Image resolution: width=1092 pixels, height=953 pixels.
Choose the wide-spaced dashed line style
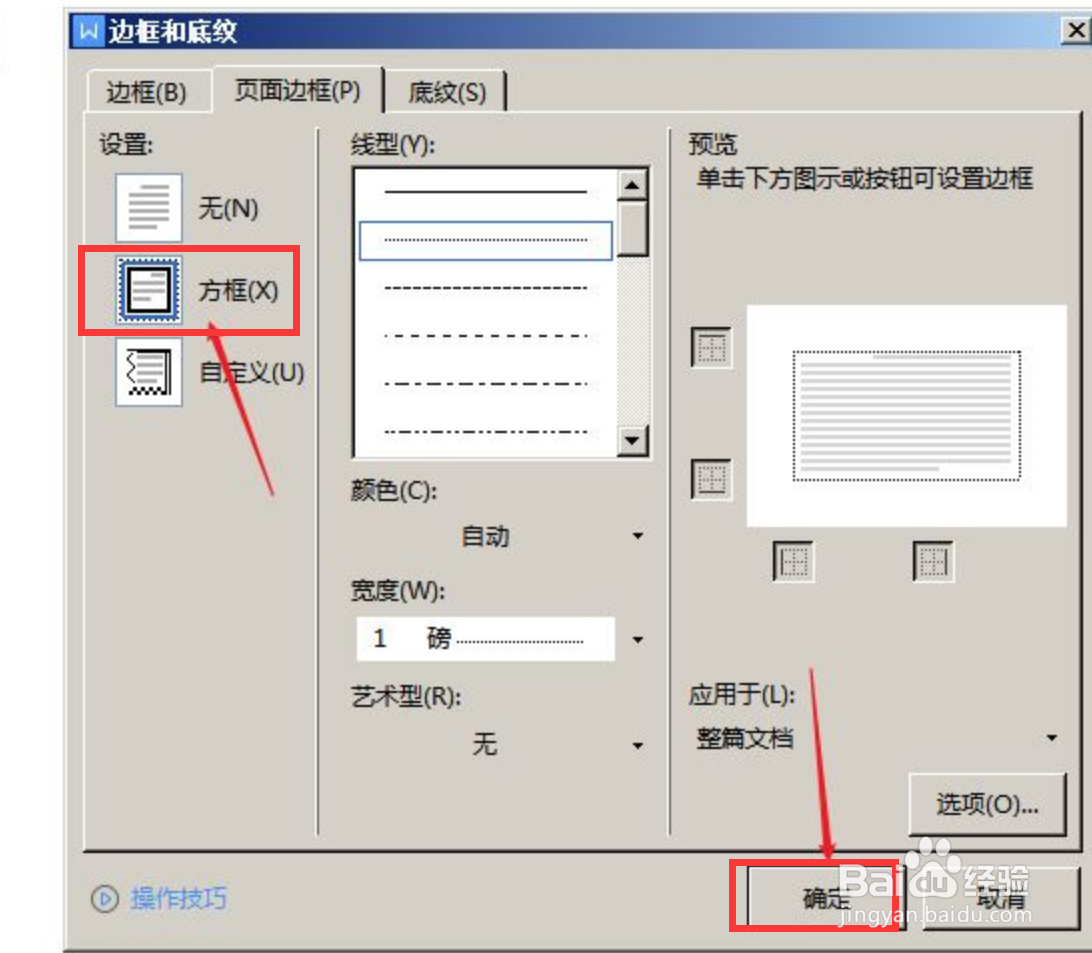486,336
